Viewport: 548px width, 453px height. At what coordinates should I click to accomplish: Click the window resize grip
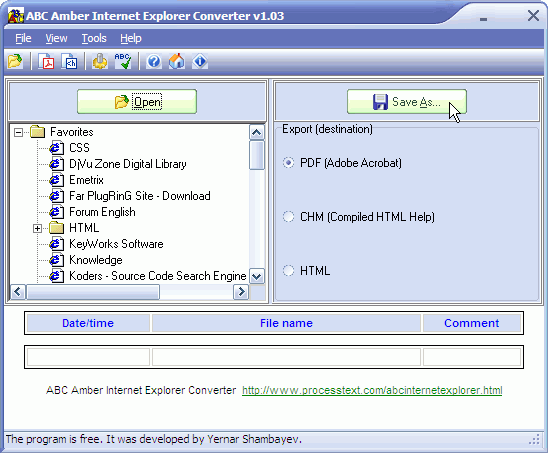pos(535,440)
